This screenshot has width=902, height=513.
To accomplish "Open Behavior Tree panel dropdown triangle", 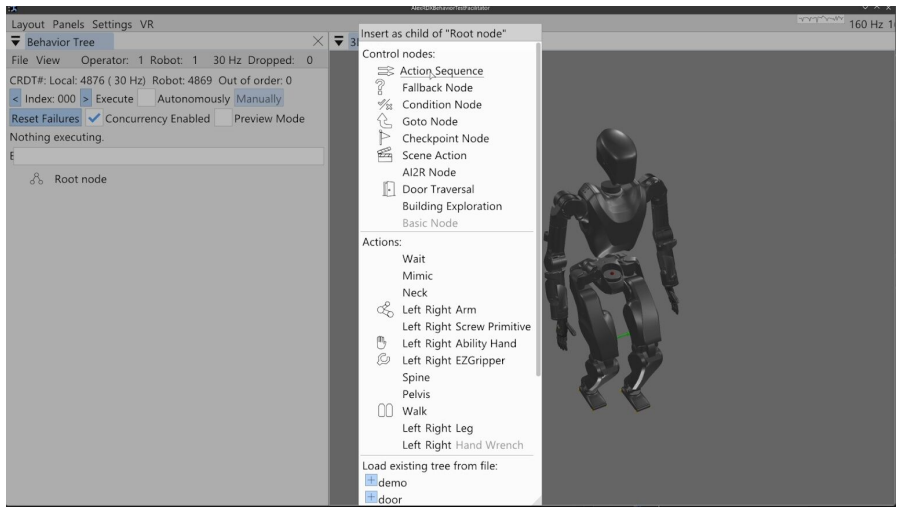I will pyautogui.click(x=16, y=41).
